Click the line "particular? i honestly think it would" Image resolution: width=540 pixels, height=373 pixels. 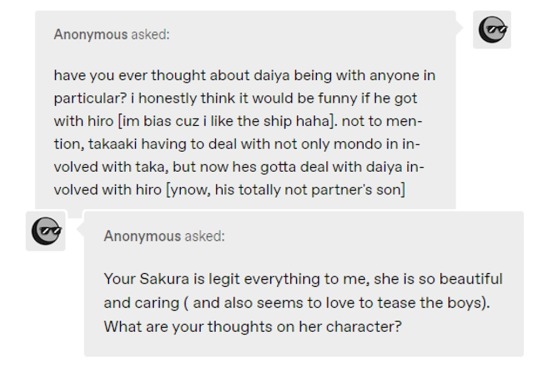point(236,99)
